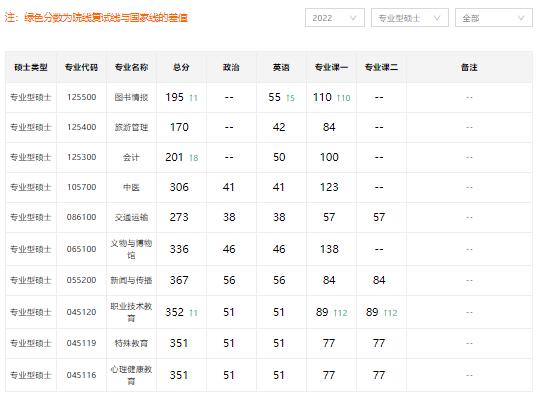Select major code 045119

(81, 343)
